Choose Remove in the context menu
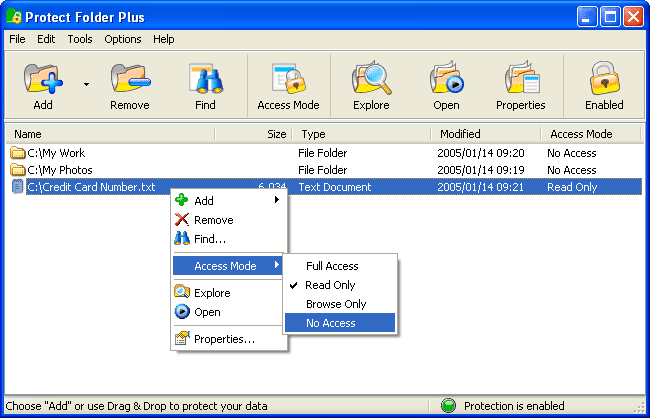Screen dimensions: 650x418 (x=228, y=220)
